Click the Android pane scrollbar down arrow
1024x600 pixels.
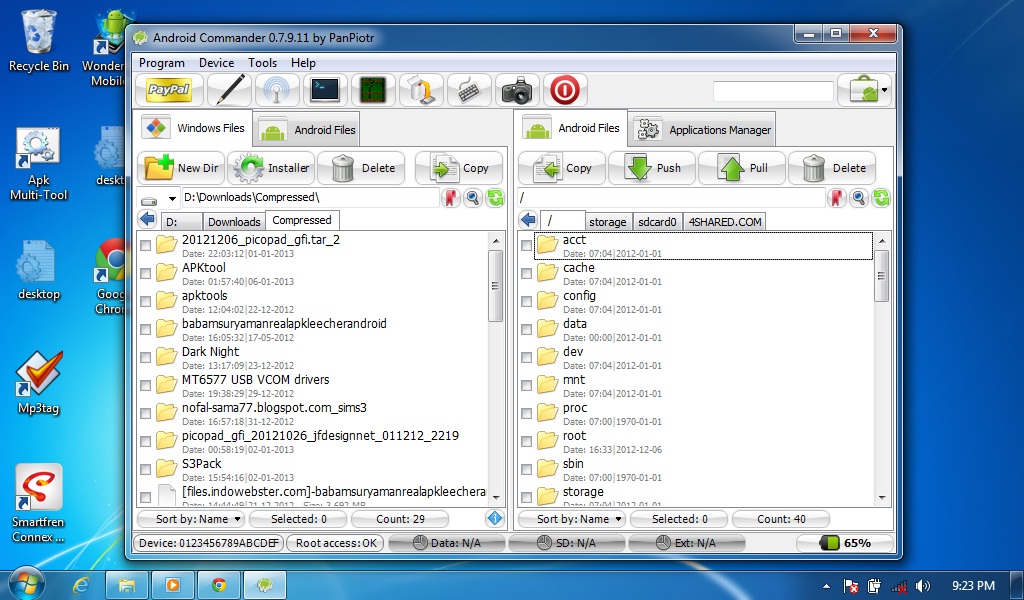[882, 497]
